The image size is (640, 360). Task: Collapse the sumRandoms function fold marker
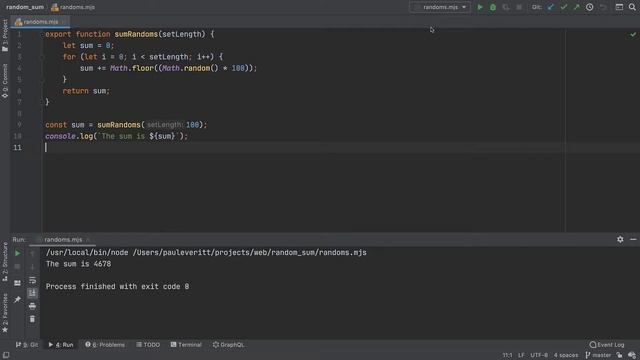(x=42, y=35)
